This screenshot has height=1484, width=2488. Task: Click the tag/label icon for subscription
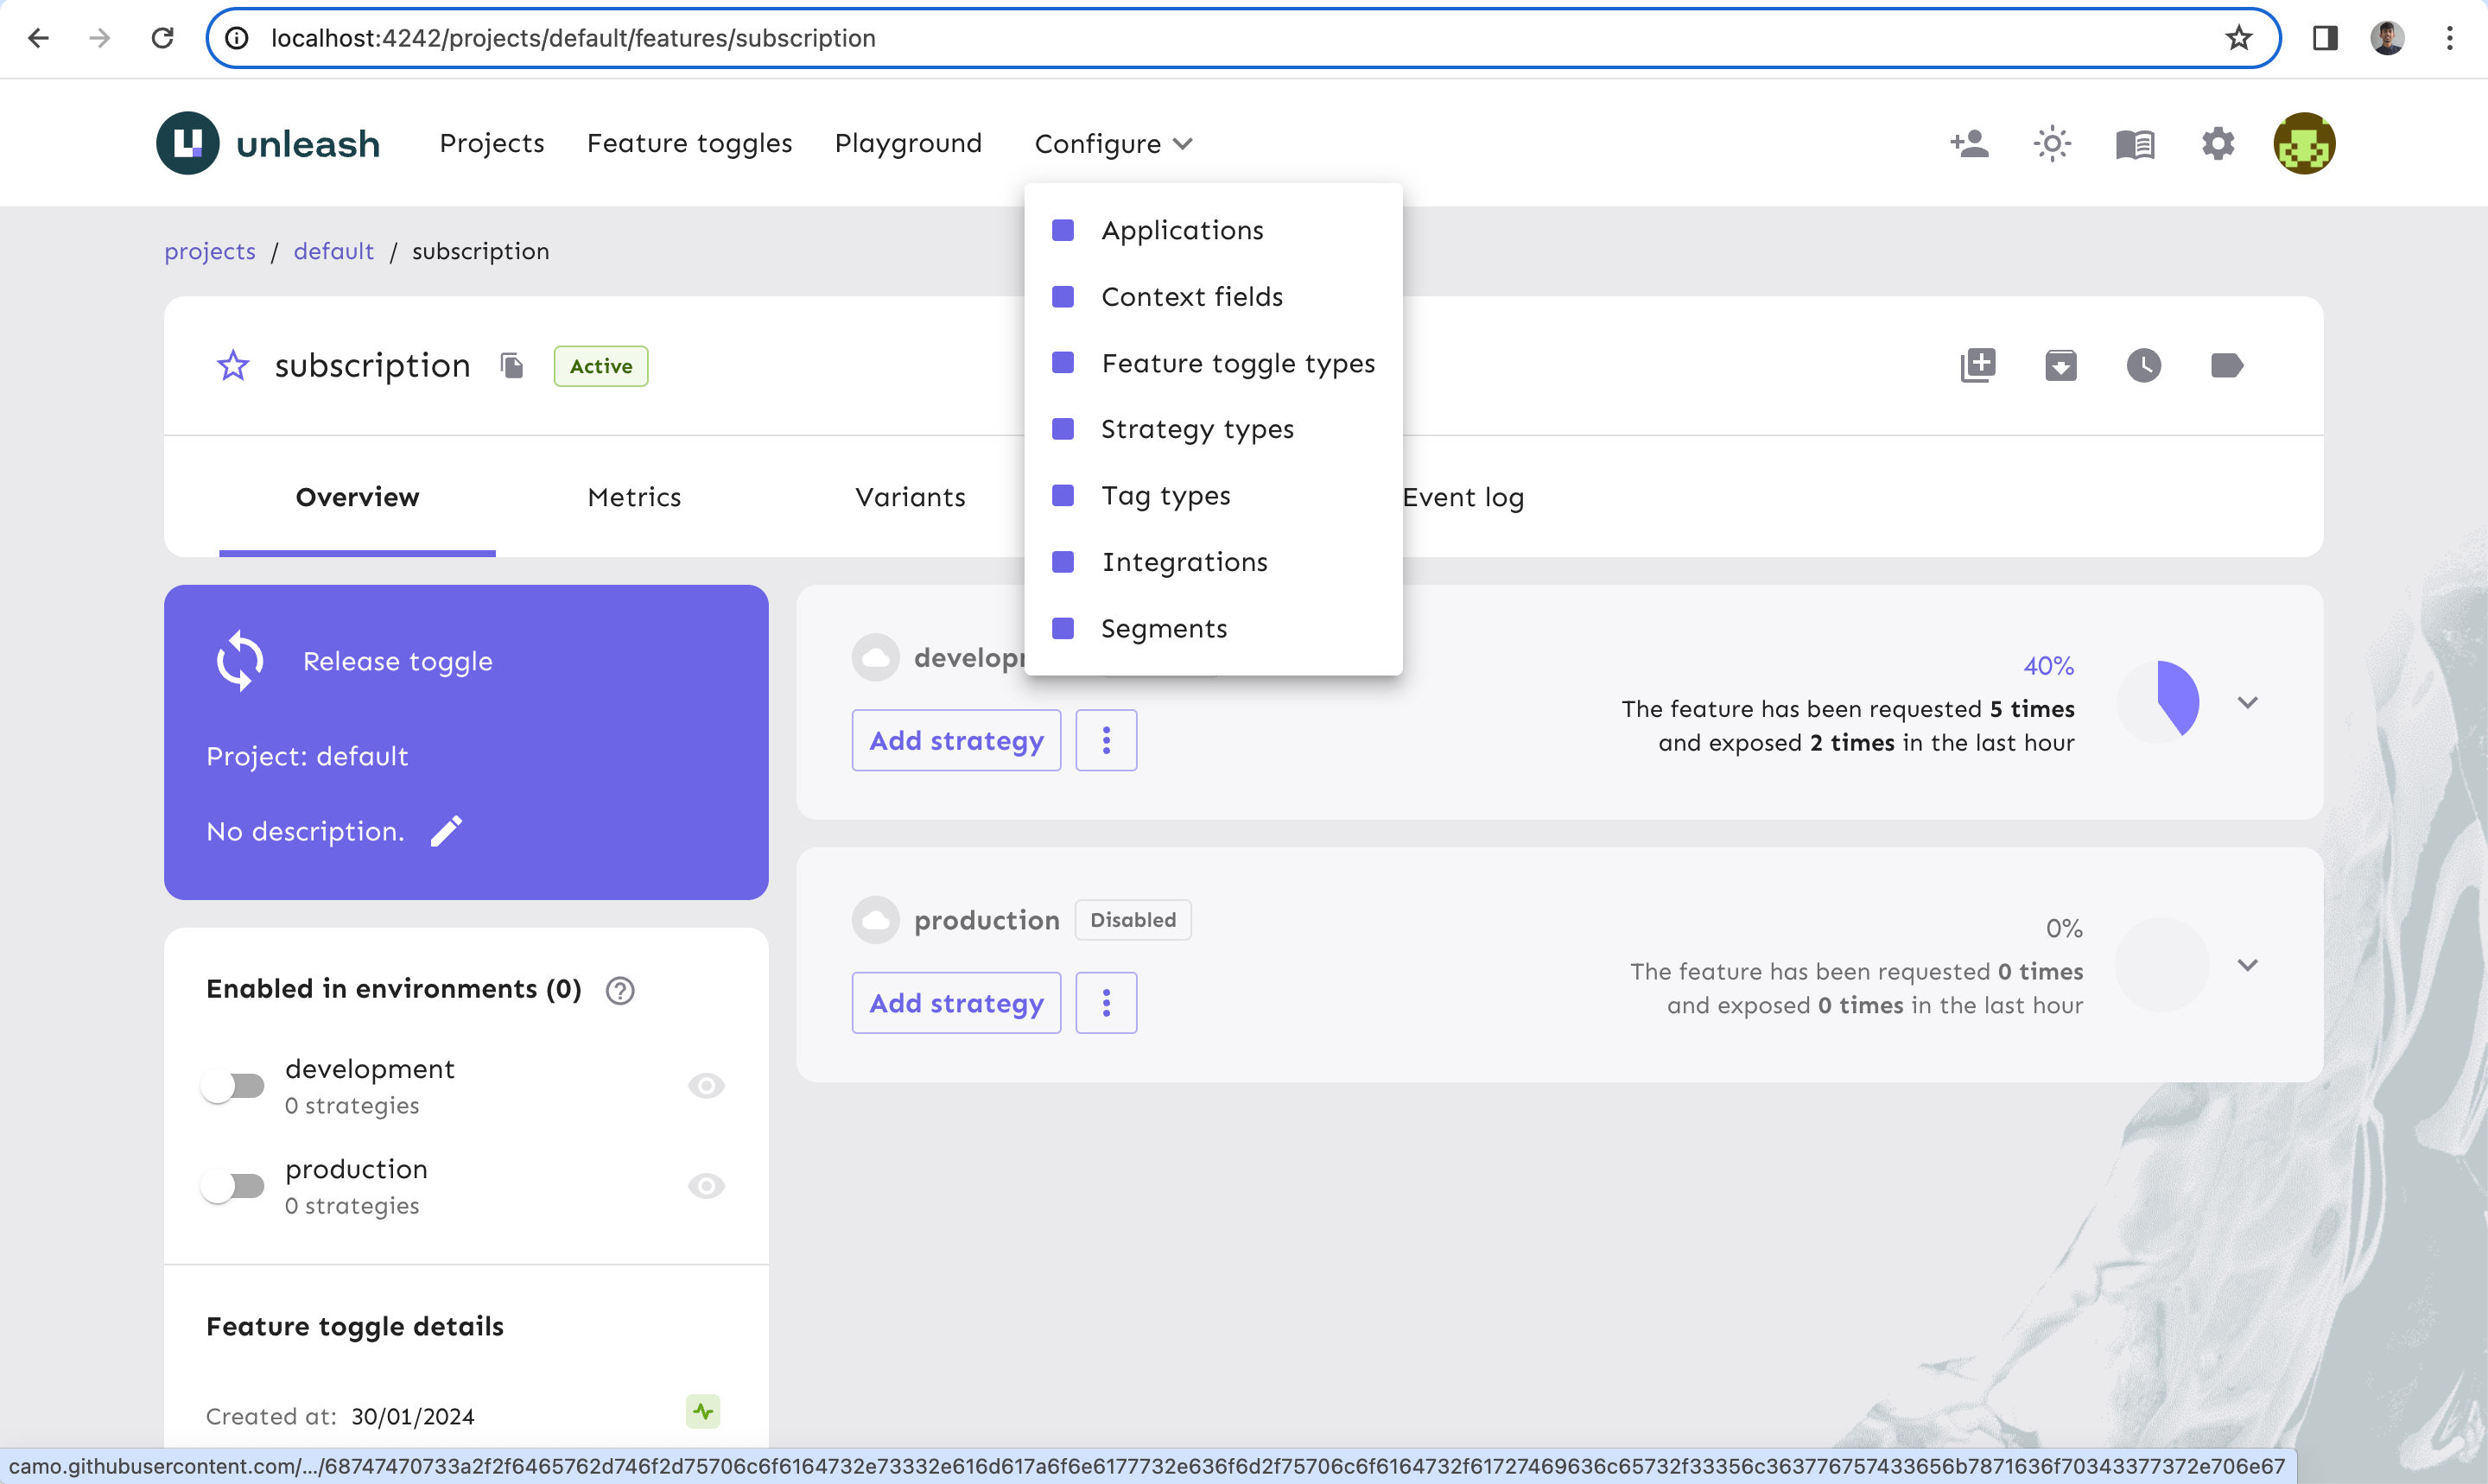tap(2226, 365)
